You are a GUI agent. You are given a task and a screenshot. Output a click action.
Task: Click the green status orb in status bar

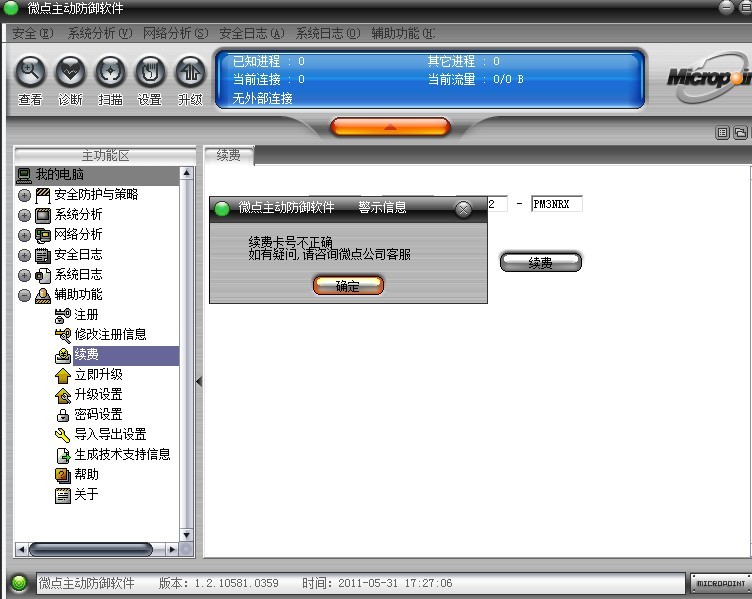(x=19, y=583)
